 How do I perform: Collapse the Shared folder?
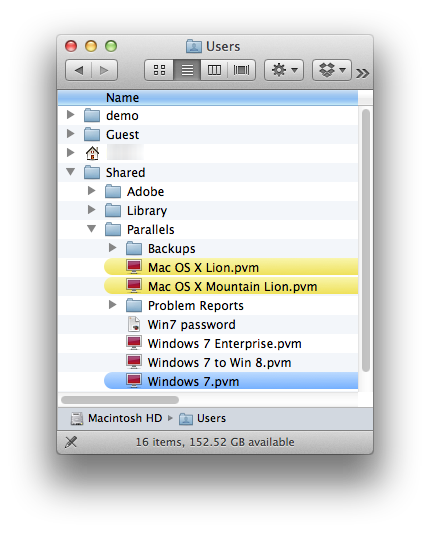[71, 172]
